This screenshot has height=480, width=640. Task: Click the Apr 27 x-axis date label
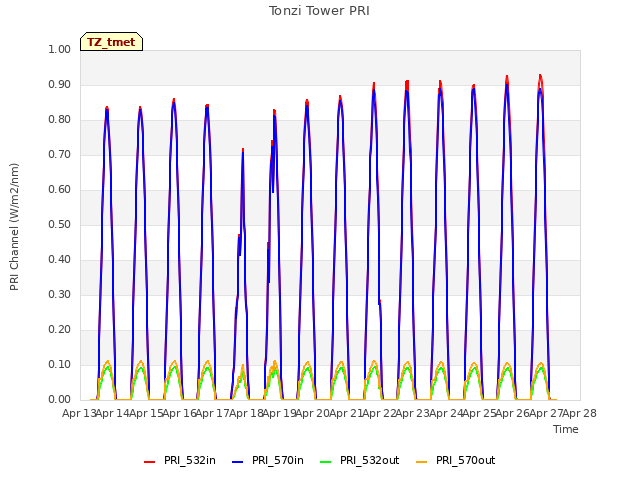(546, 413)
